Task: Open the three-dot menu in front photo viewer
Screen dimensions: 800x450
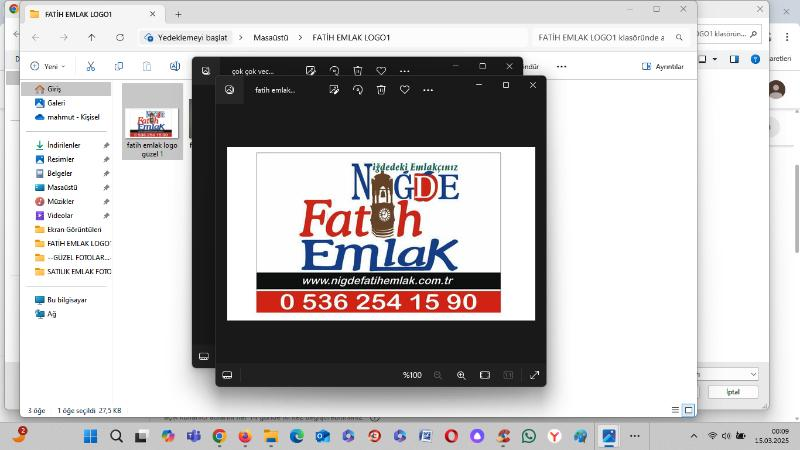Action: coord(428,89)
